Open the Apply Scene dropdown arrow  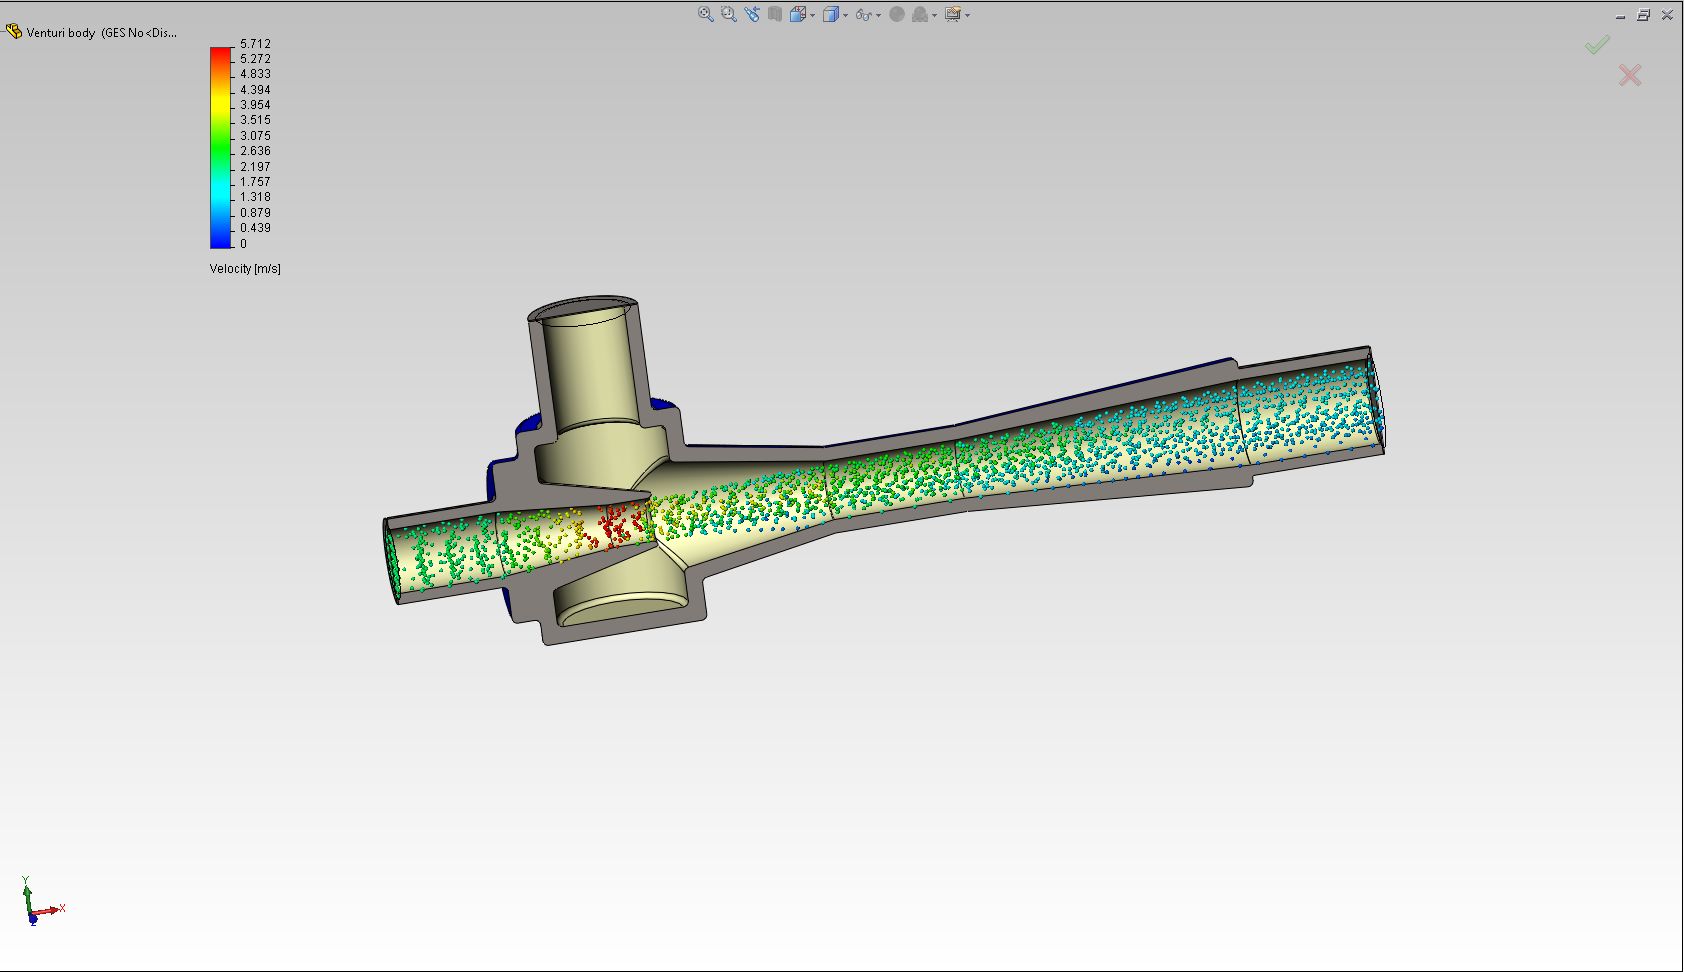click(935, 15)
